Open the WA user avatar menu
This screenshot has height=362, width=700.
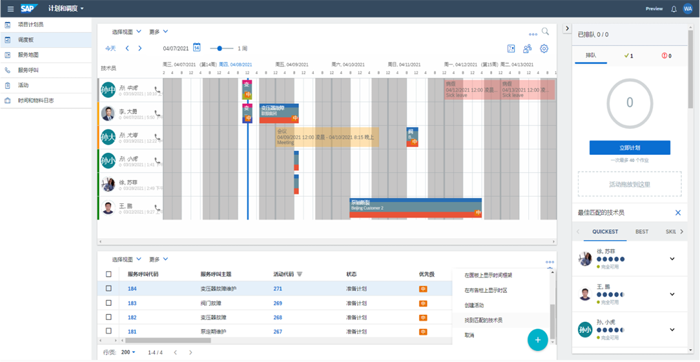click(x=688, y=8)
